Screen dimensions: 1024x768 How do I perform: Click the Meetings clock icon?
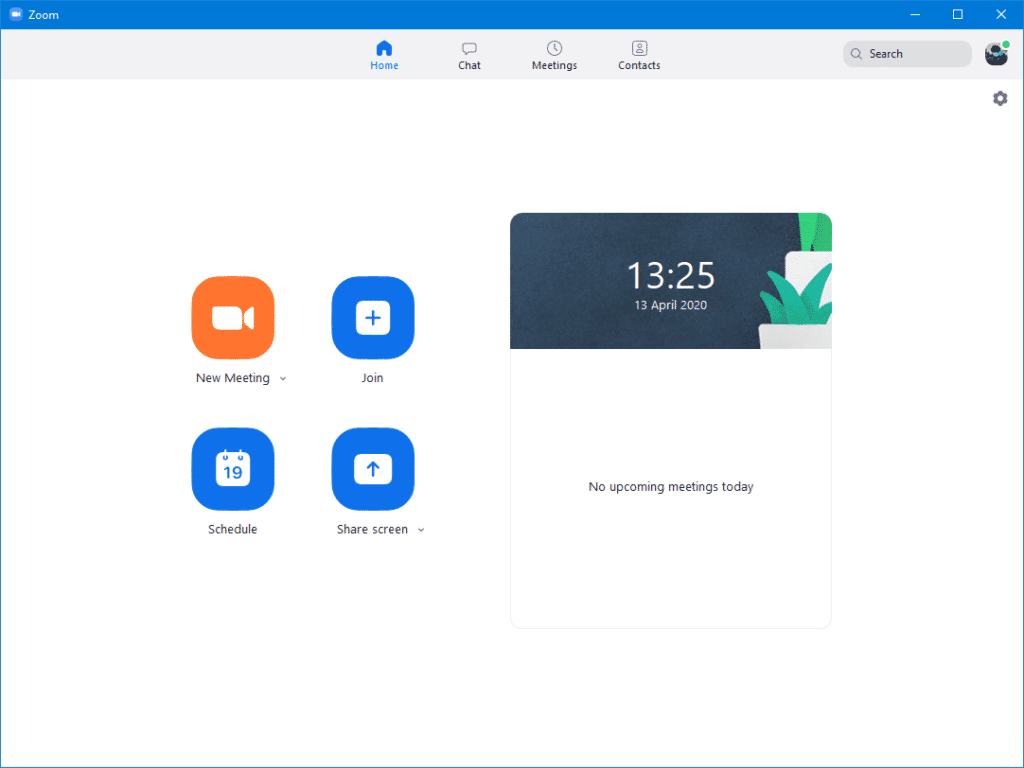click(x=554, y=47)
